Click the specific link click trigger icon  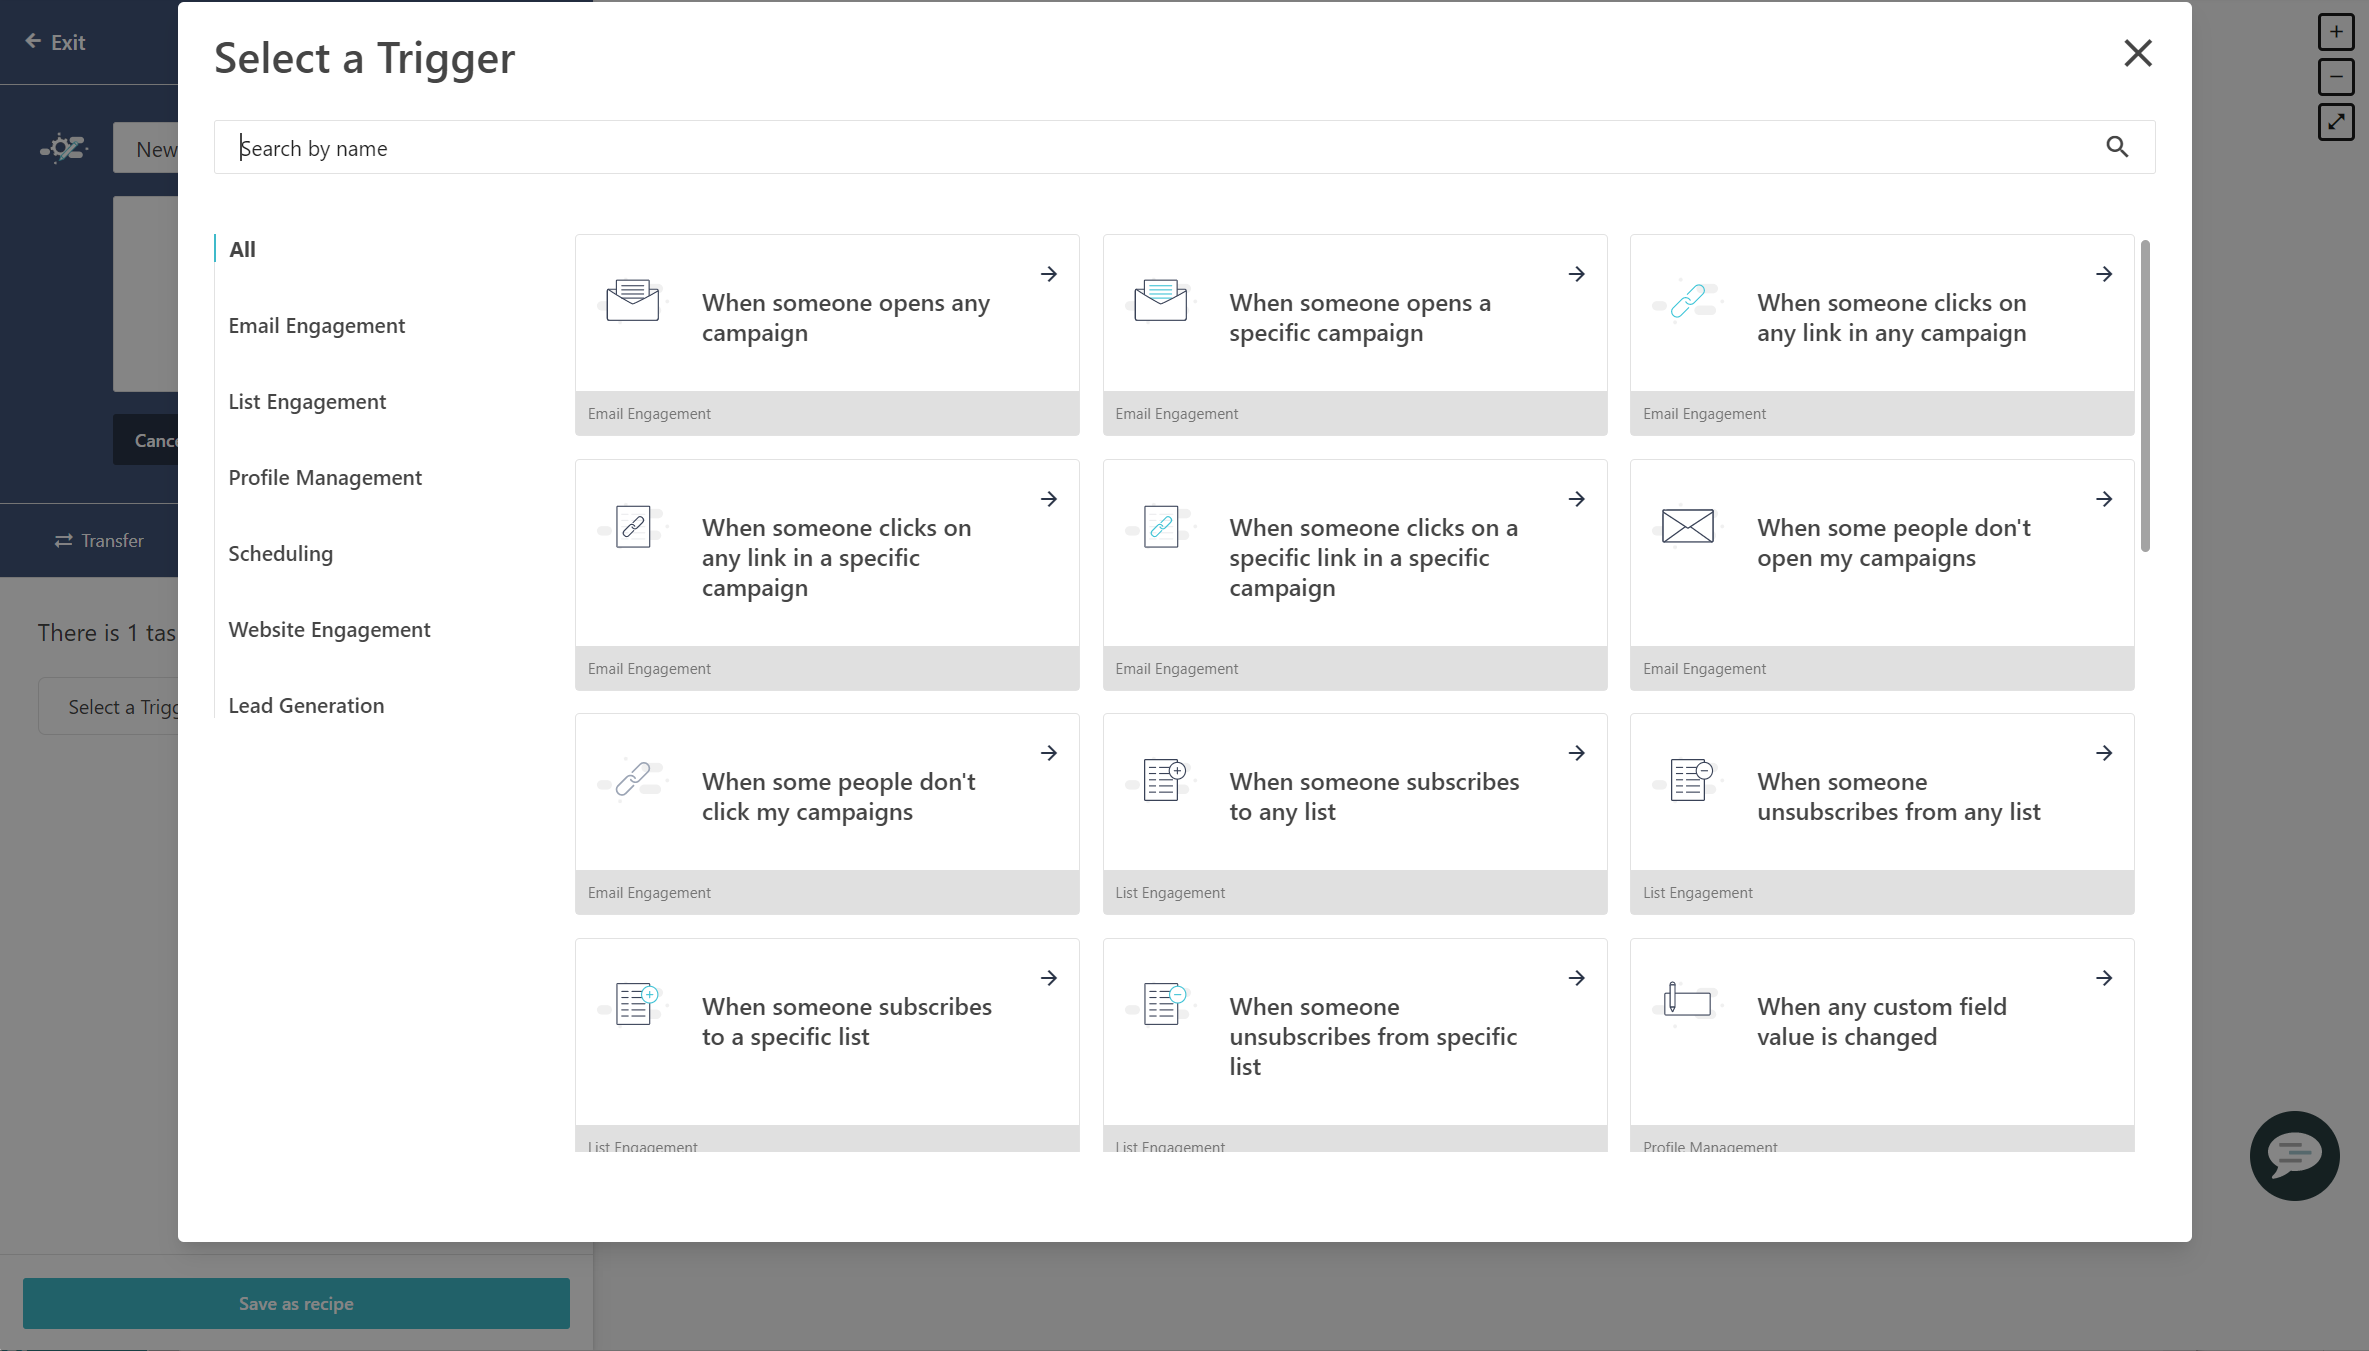(x=1162, y=527)
